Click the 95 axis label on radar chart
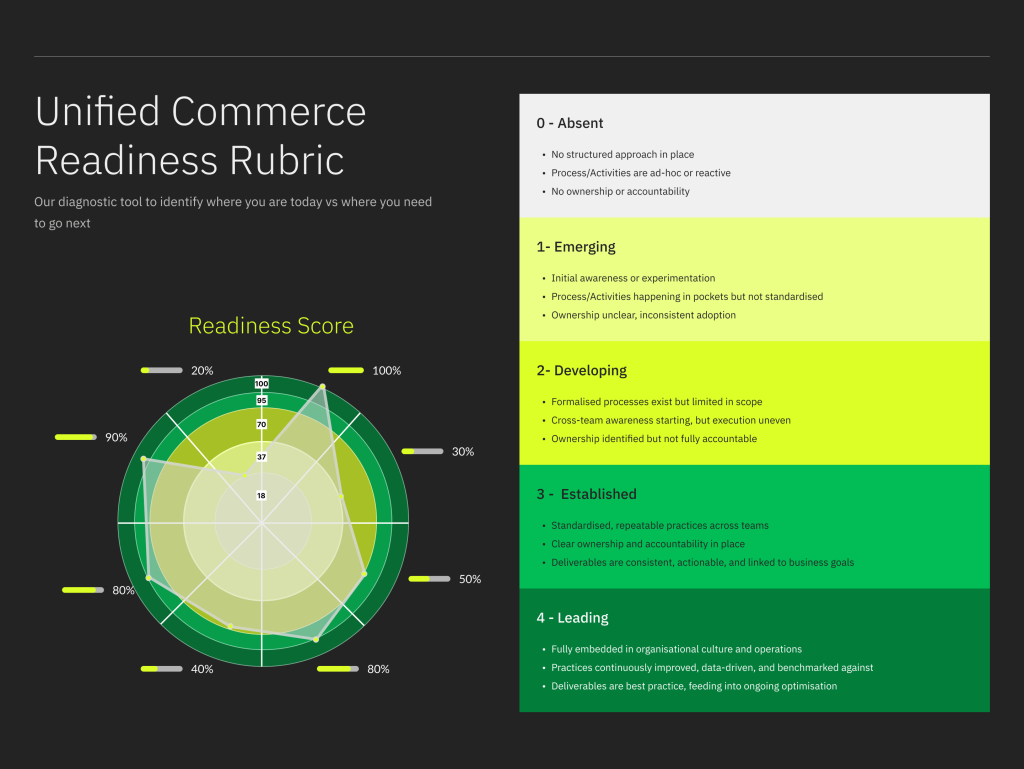The height and width of the screenshot is (769, 1024). (262, 401)
